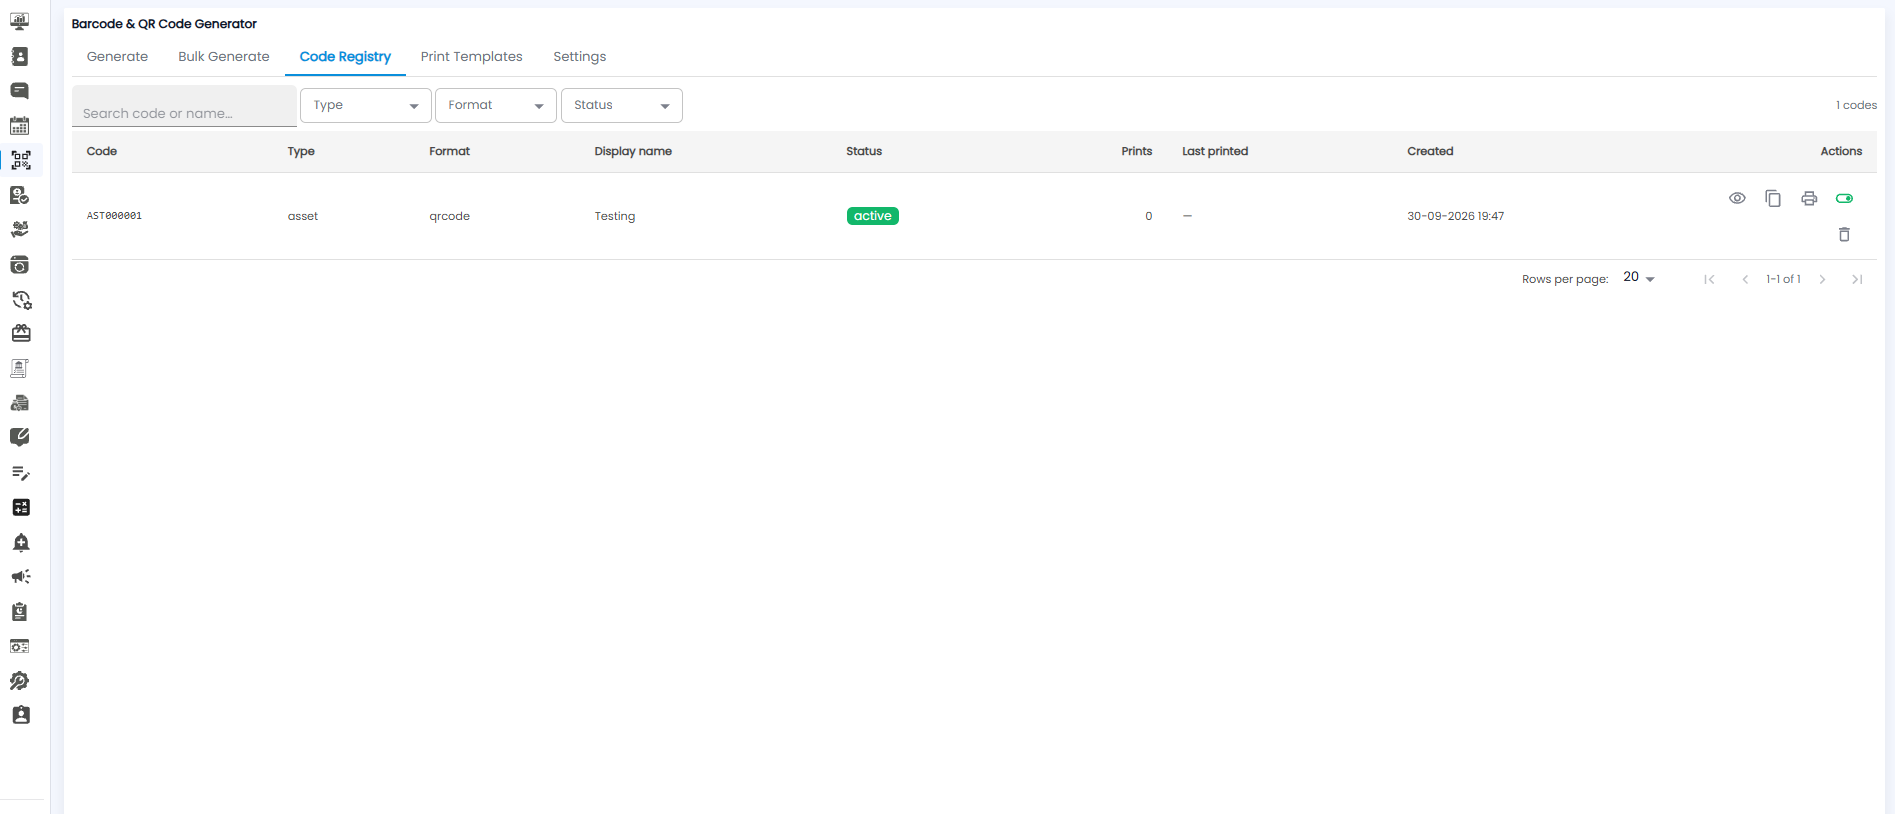Open the Settings tab
Viewport: 1895px width, 814px height.
(580, 57)
